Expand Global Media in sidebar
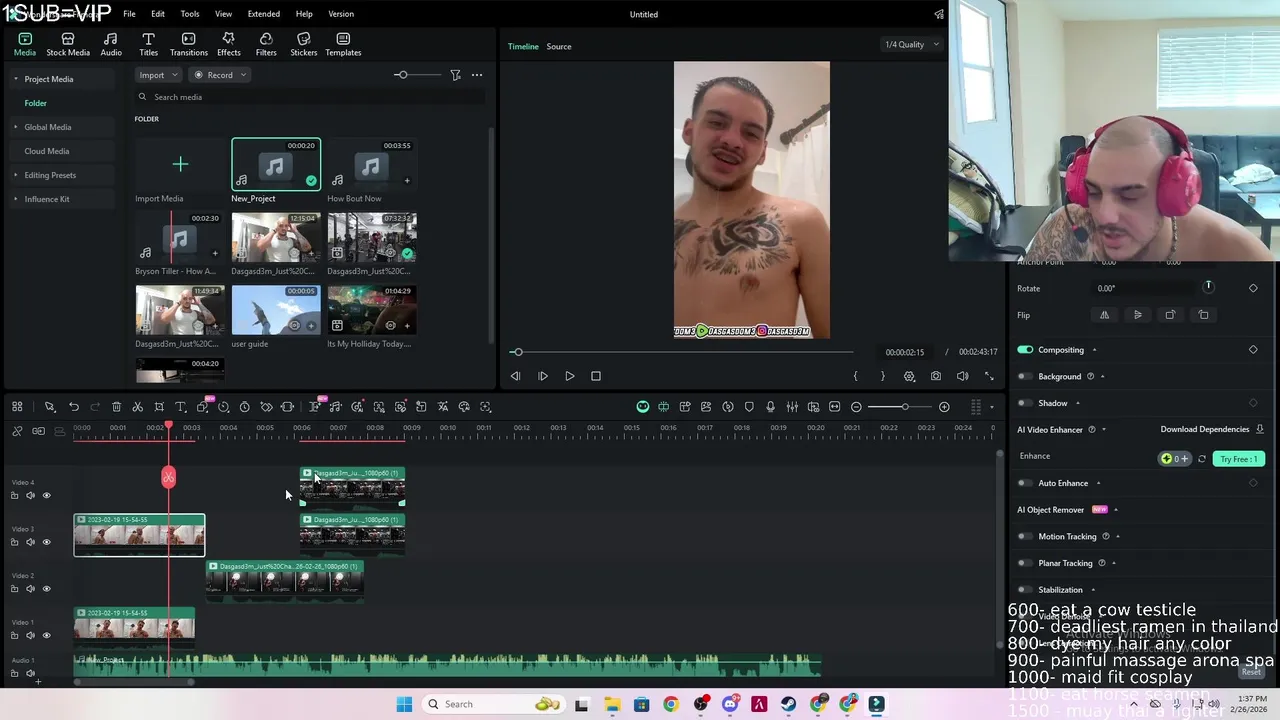The height and width of the screenshot is (720, 1280). 16,127
